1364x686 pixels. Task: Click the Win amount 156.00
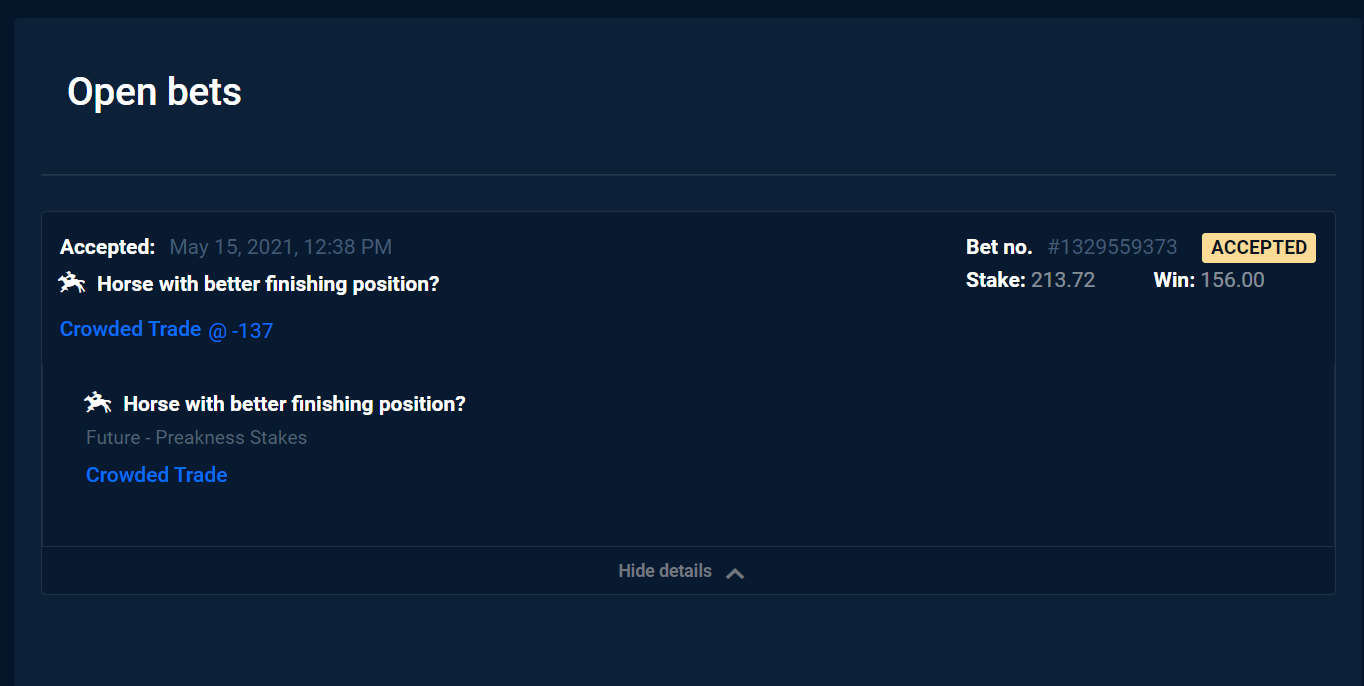(x=1232, y=280)
